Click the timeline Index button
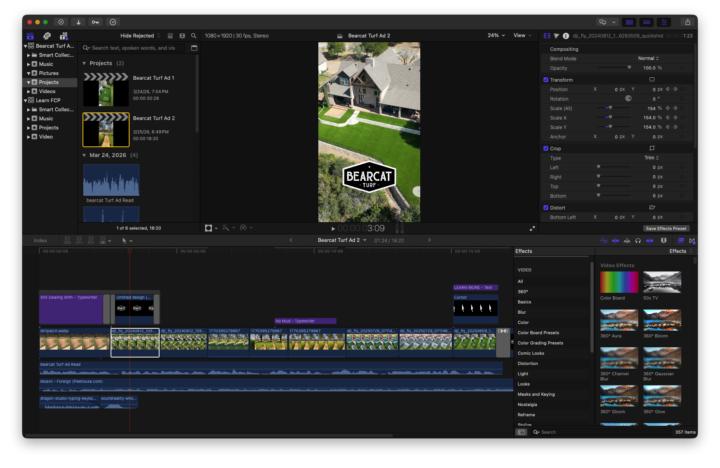 click(x=40, y=240)
